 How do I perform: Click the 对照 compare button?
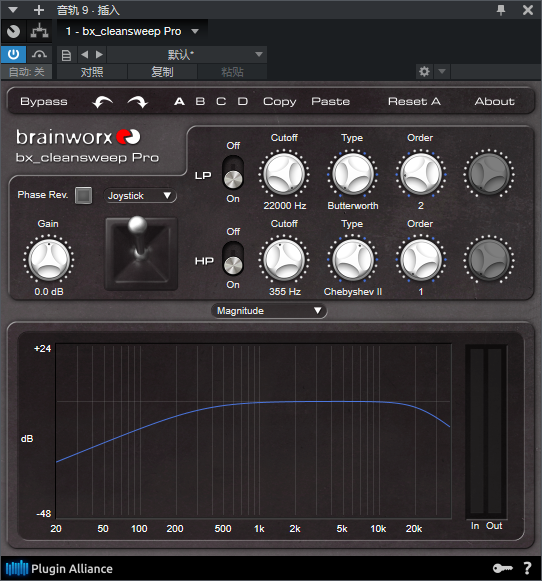click(x=92, y=72)
